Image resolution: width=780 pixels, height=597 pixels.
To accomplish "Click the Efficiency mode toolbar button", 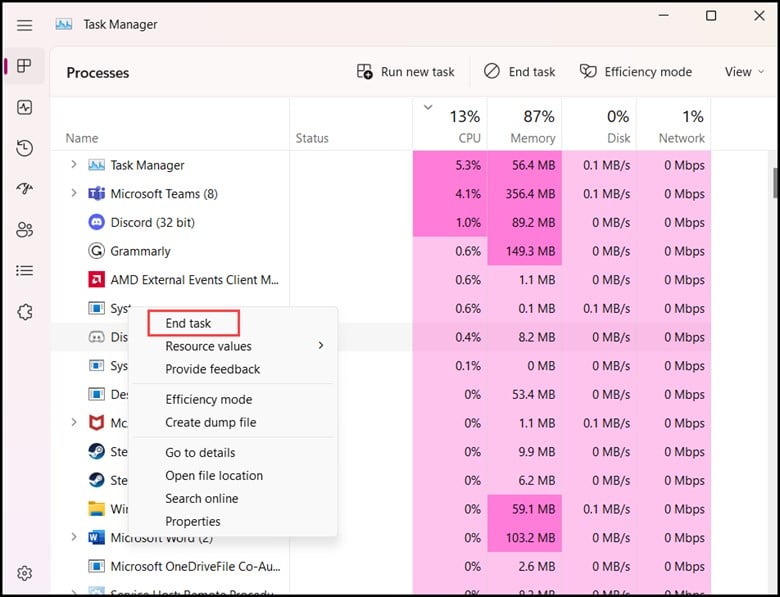I will tap(636, 72).
